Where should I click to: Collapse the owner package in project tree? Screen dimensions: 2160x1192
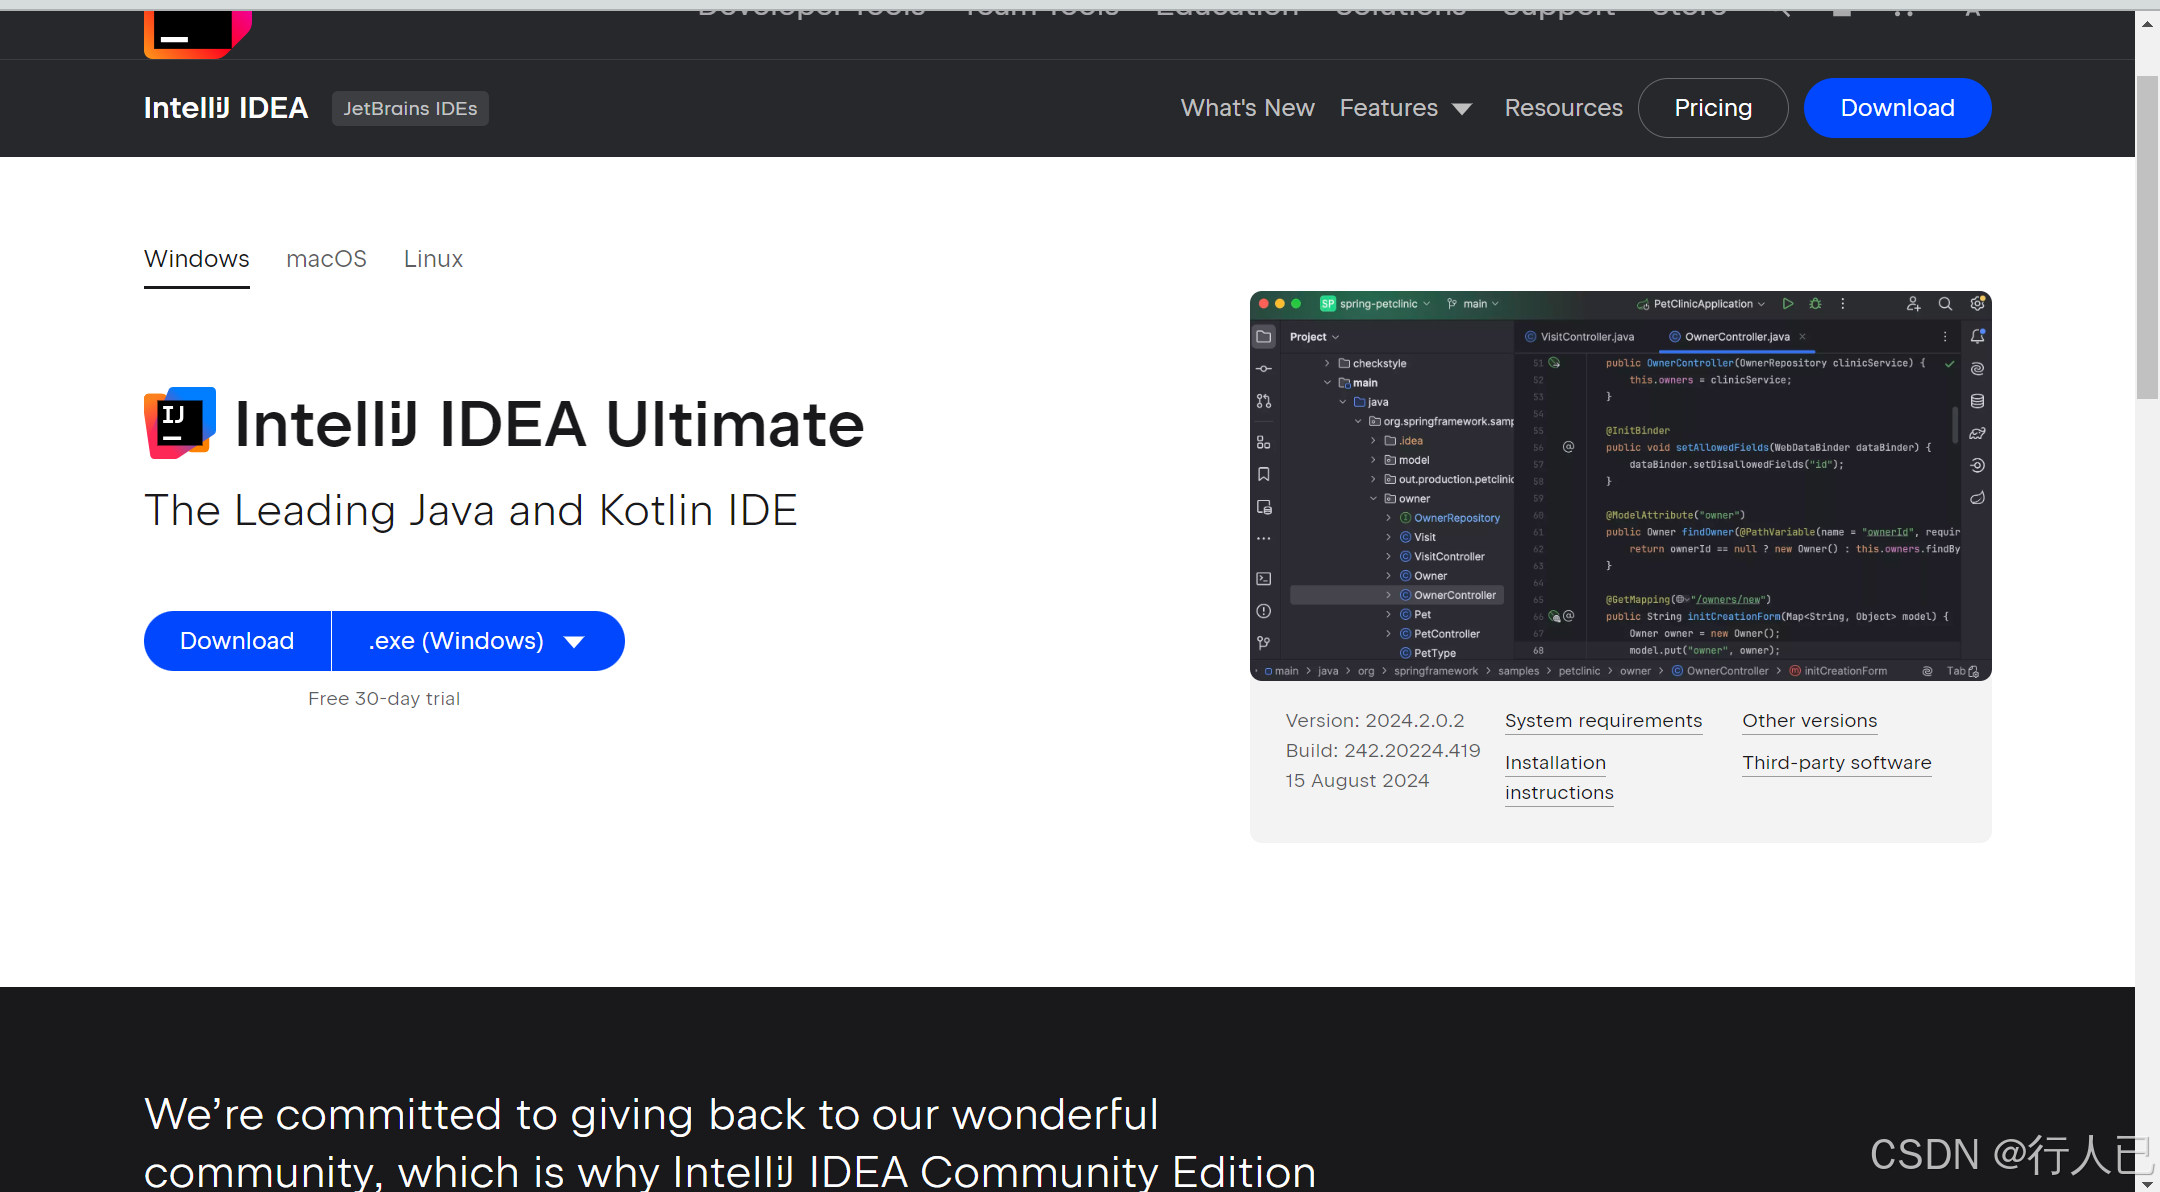[x=1373, y=499]
